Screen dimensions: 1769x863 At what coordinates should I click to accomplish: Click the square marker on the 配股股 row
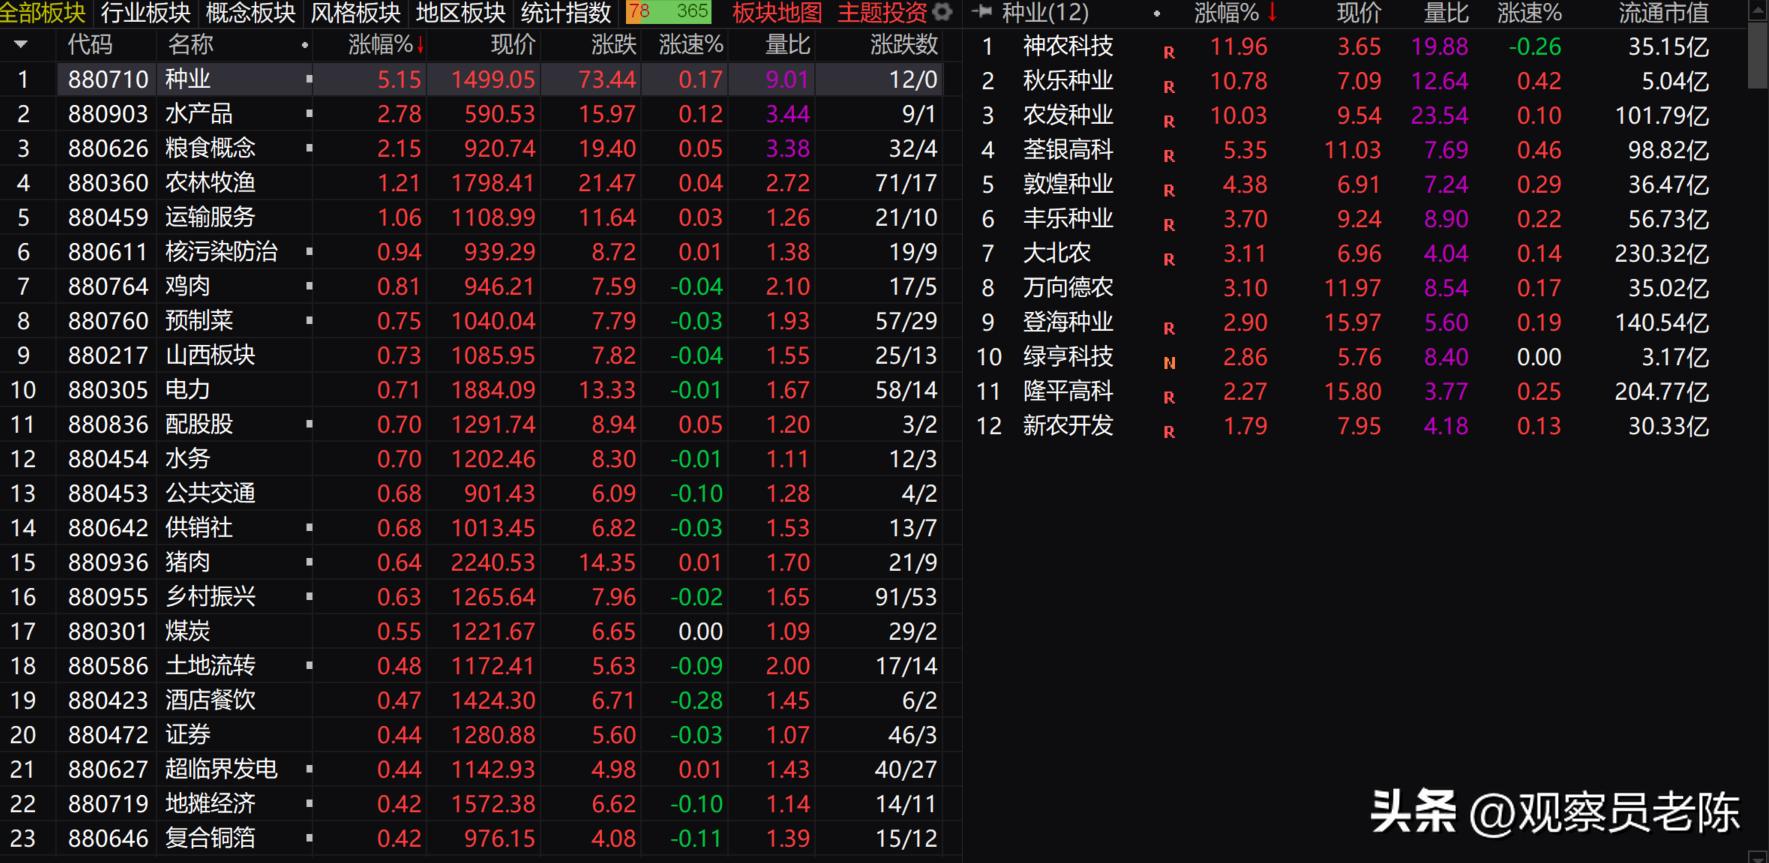point(309,424)
